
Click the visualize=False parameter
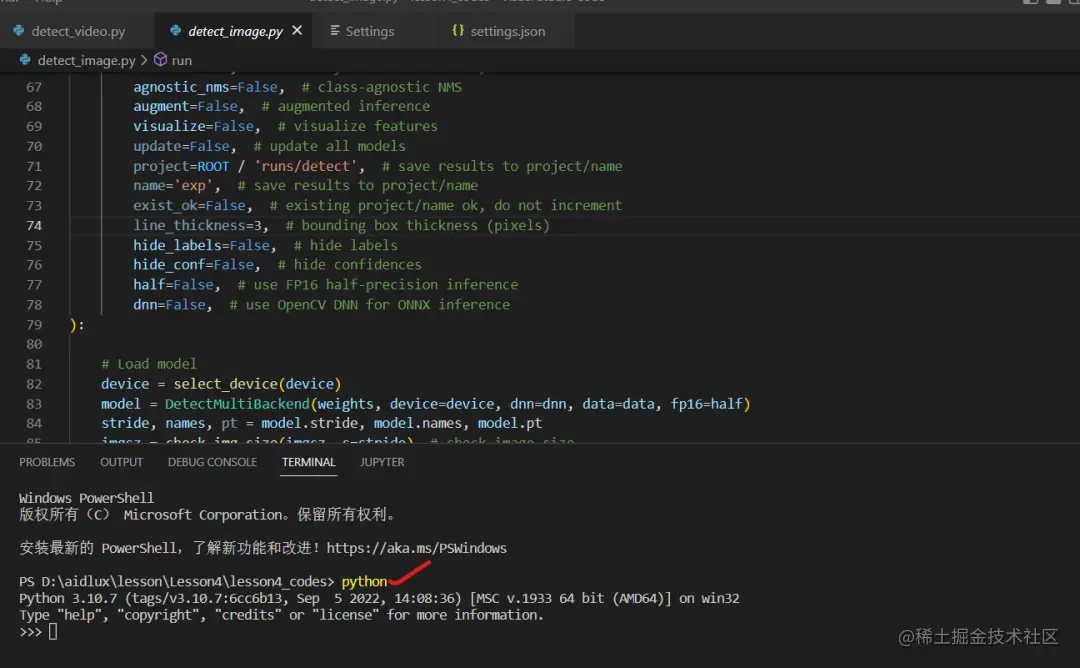(194, 127)
